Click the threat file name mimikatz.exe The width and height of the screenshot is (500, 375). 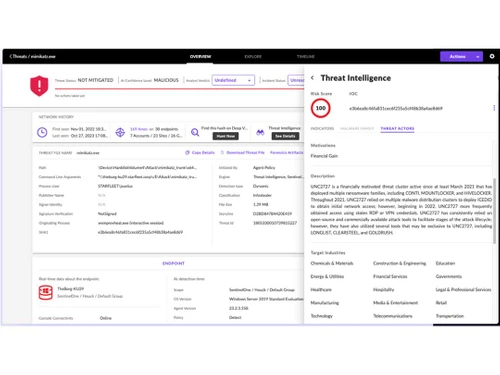coord(88,153)
